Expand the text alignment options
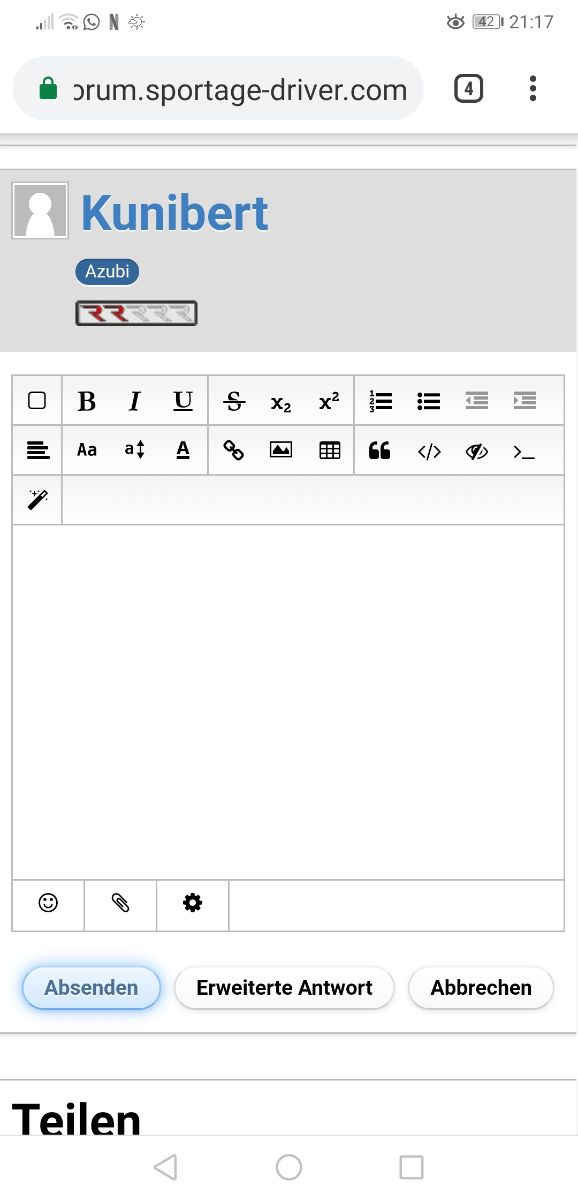This screenshot has height=1200, width=578. pyautogui.click(x=37, y=450)
